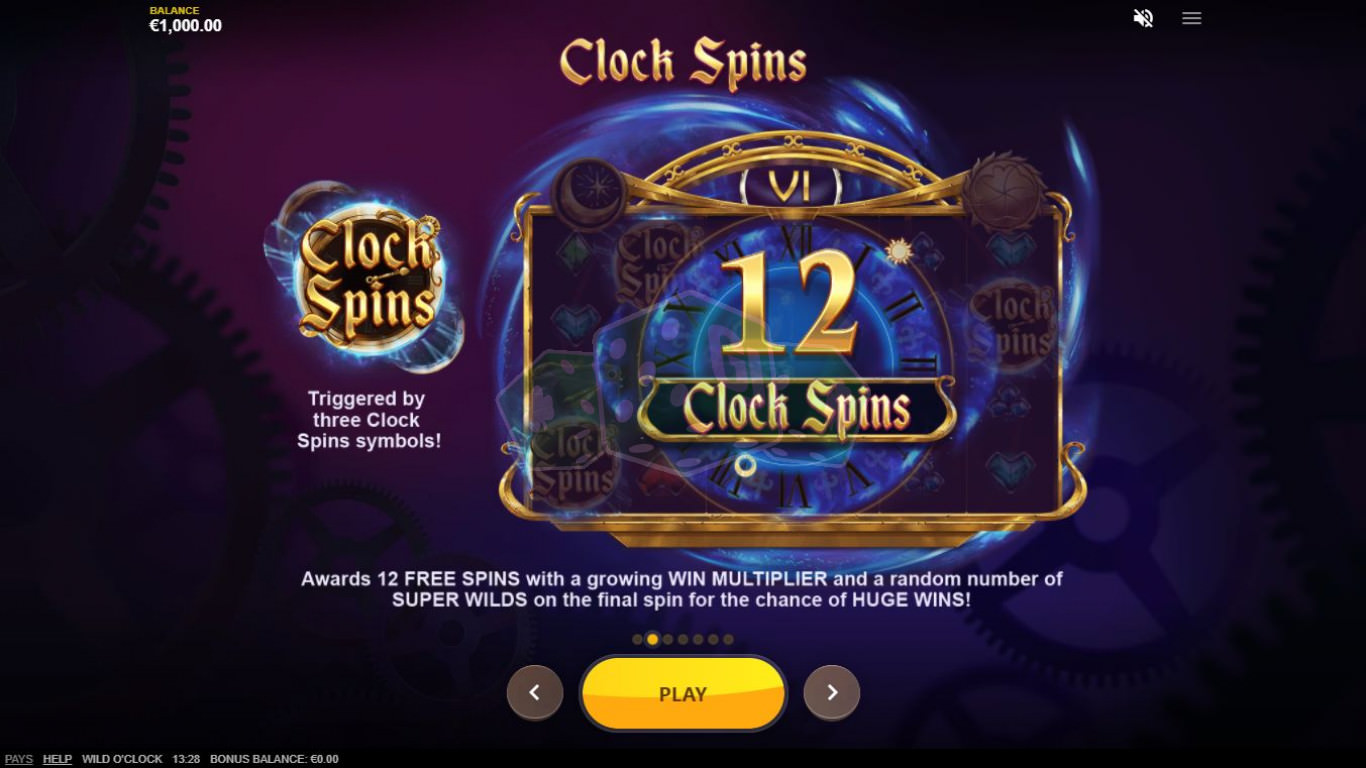Select the third pagination dot
This screenshot has width=1366, height=768.
[x=668, y=639]
